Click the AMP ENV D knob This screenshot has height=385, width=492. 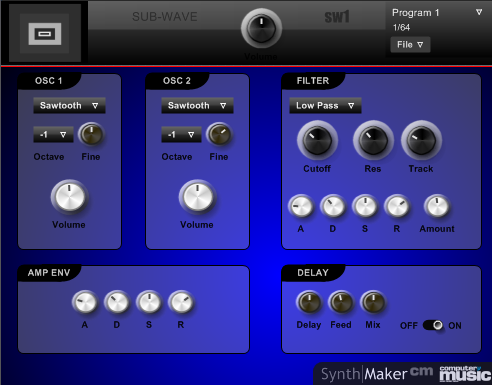pyautogui.click(x=117, y=302)
